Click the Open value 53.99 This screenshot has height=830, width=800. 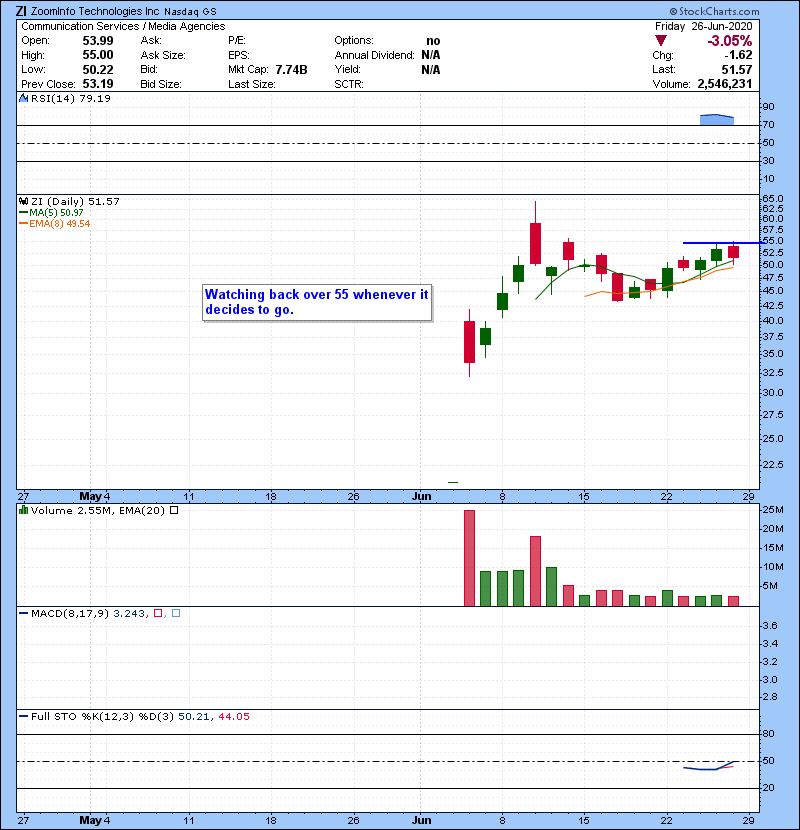coord(98,40)
